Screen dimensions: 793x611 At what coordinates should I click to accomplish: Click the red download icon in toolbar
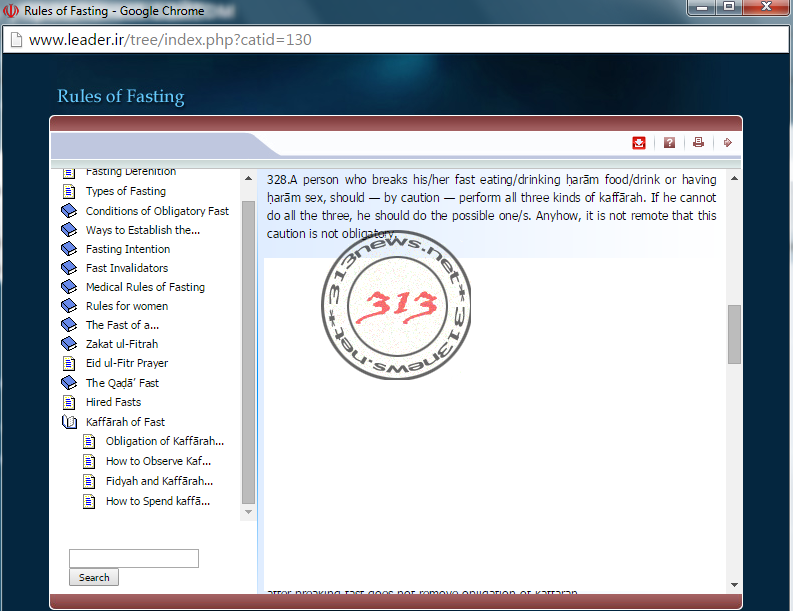pyautogui.click(x=639, y=143)
